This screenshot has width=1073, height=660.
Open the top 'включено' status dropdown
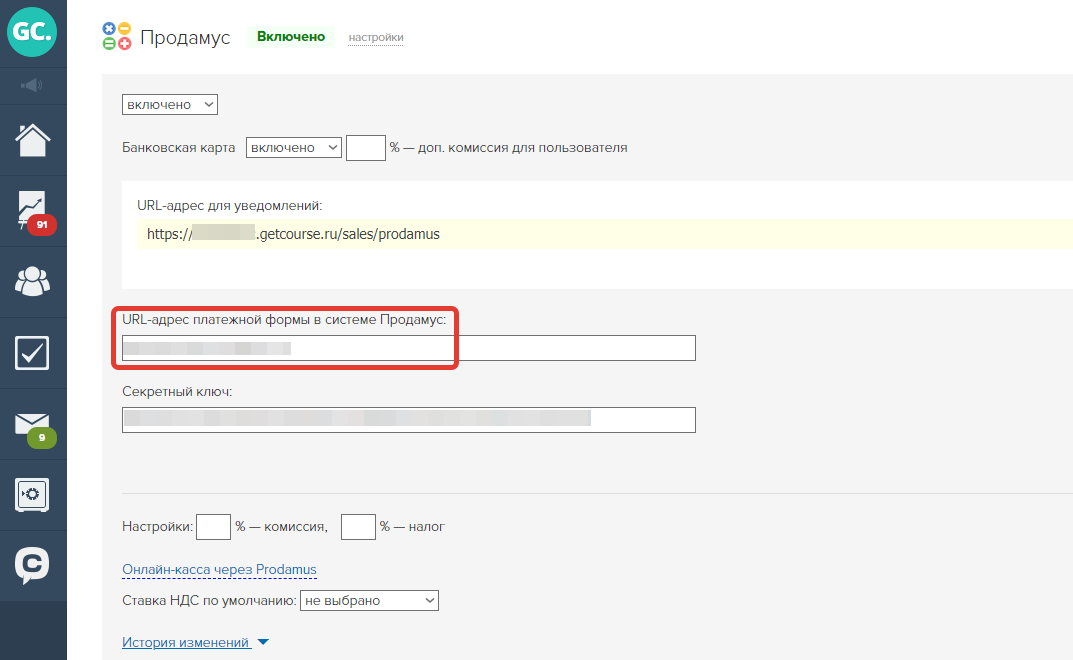(170, 105)
